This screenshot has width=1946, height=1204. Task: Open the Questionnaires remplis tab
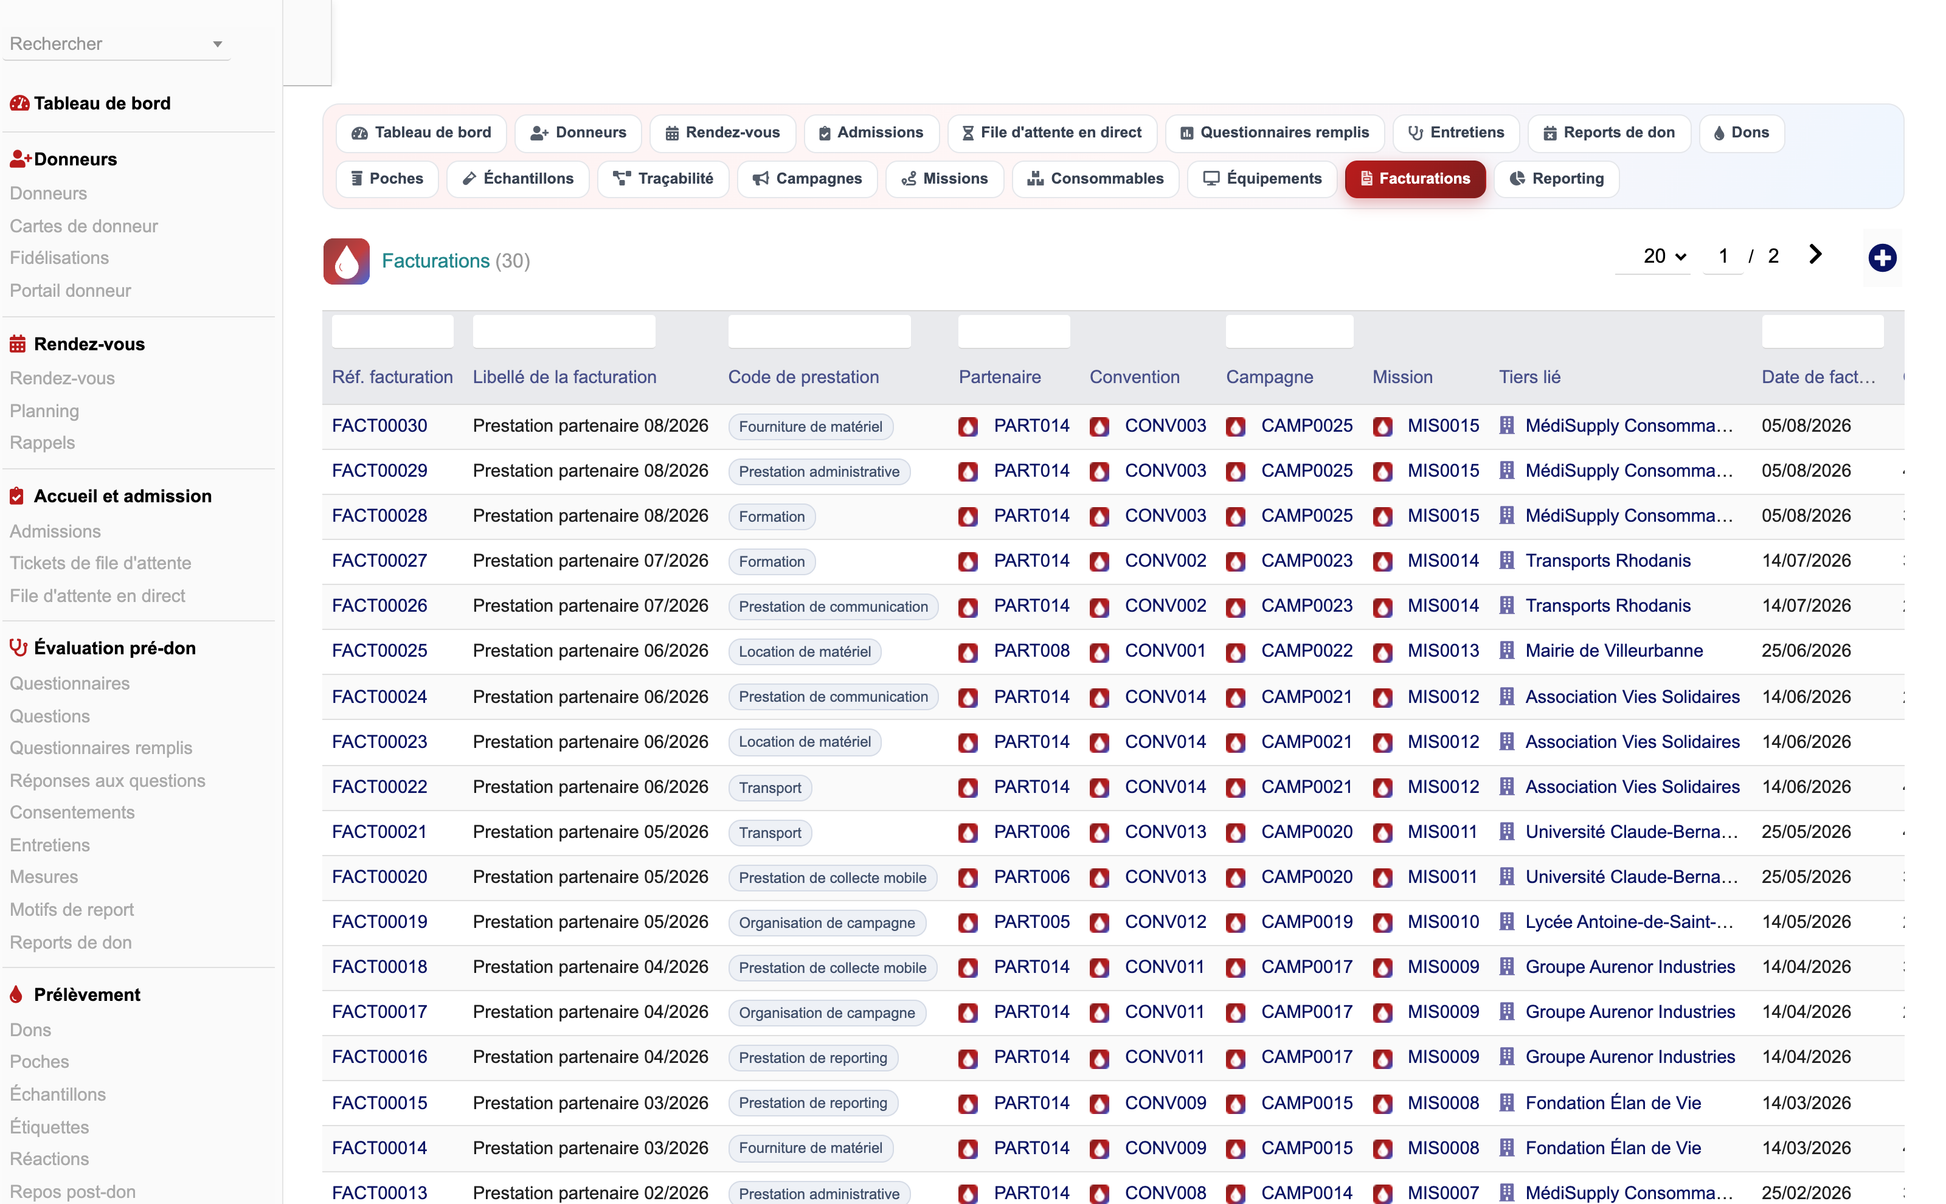[1274, 132]
